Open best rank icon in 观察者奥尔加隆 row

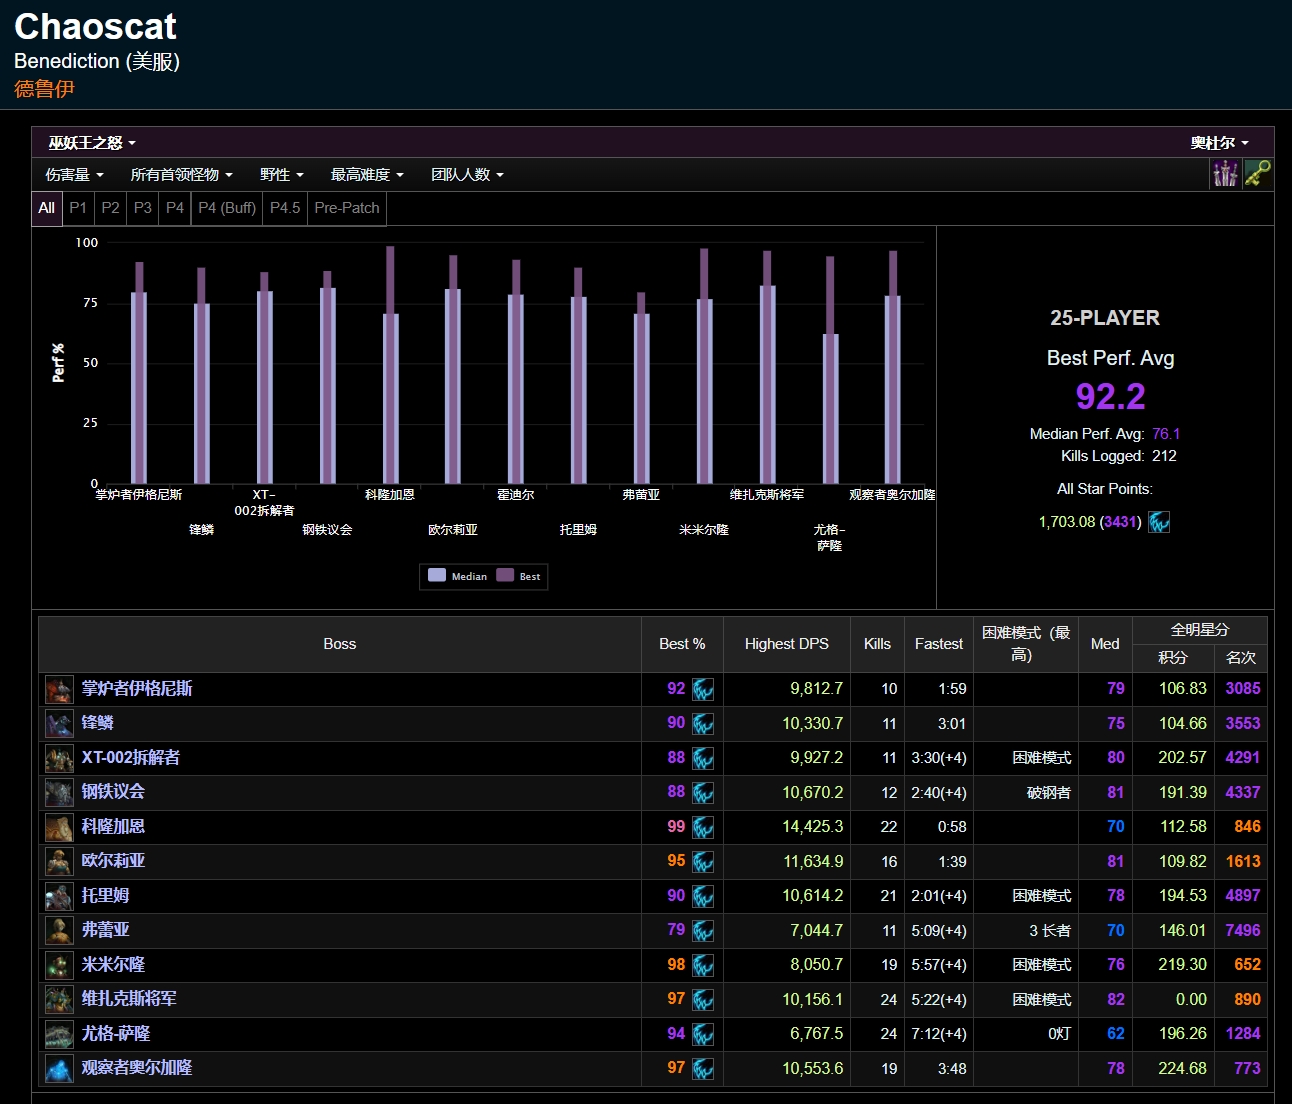tap(703, 1068)
